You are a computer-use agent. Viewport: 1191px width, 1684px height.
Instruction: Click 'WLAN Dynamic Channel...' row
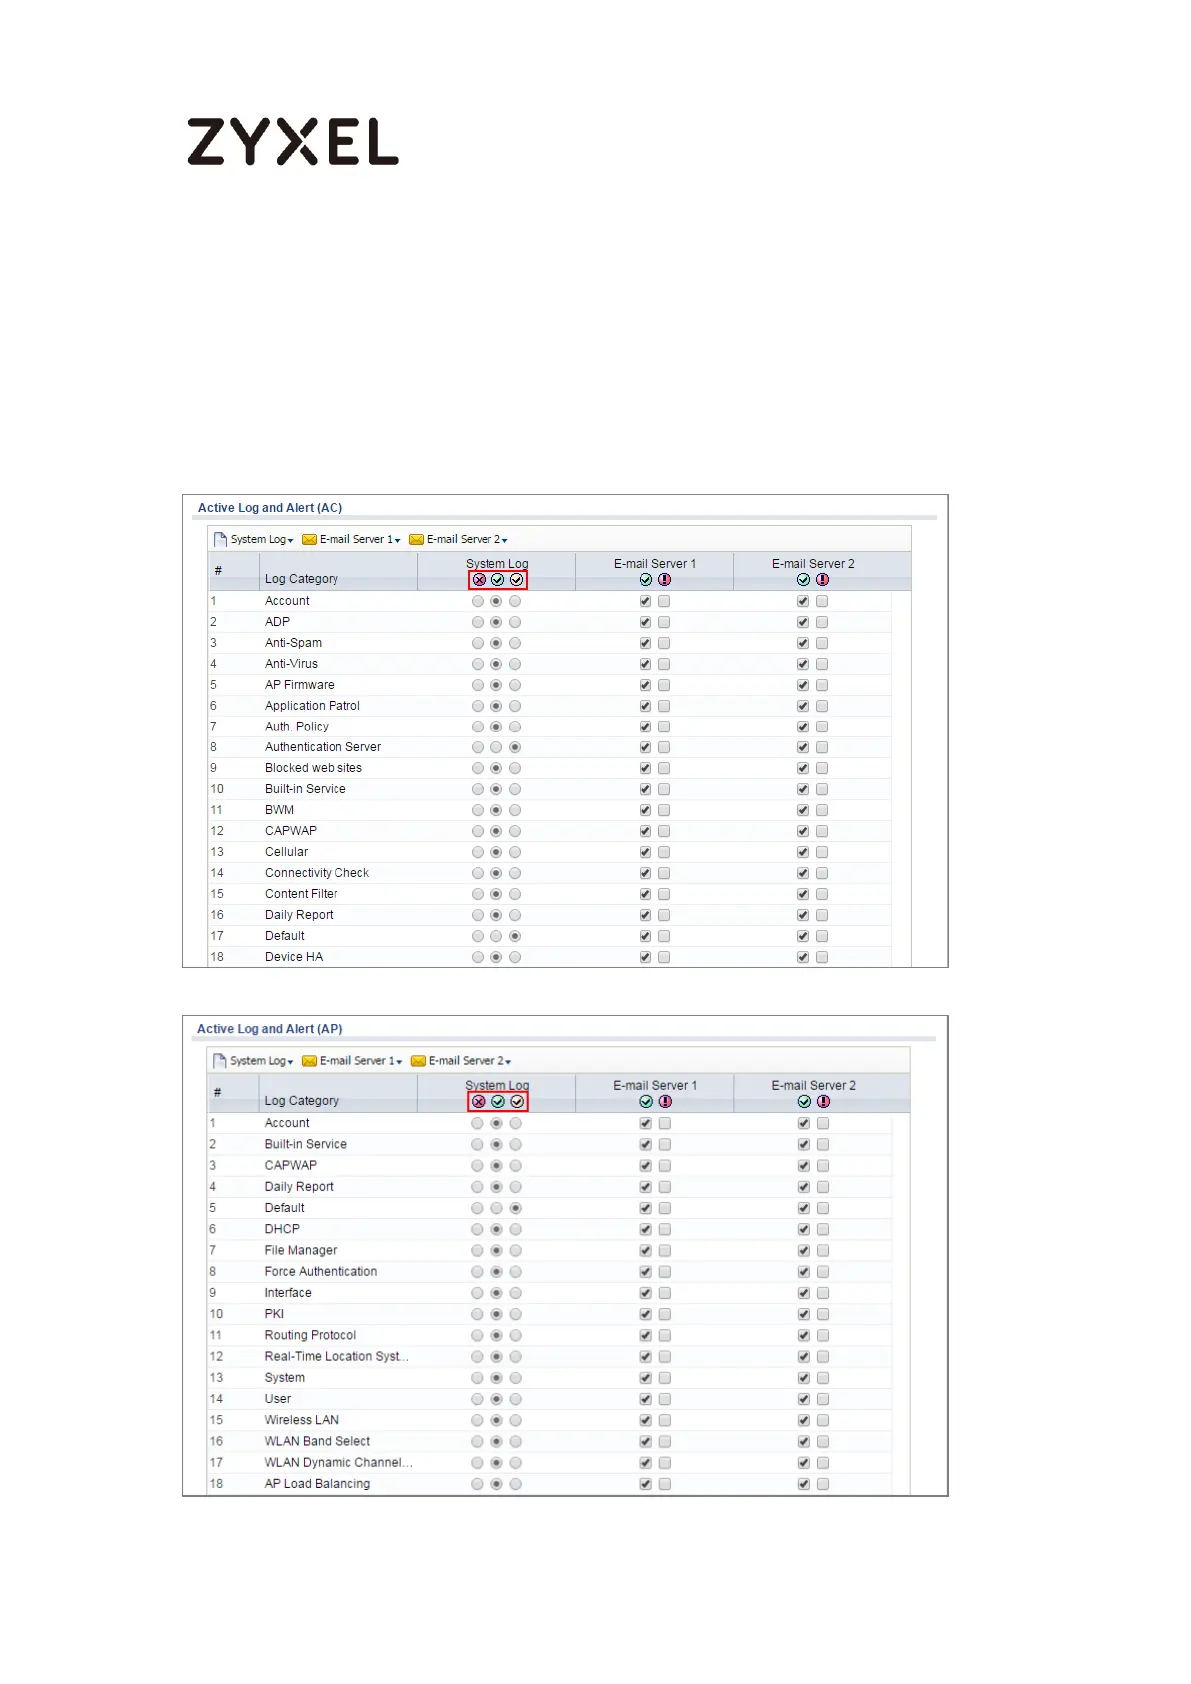[549, 1463]
